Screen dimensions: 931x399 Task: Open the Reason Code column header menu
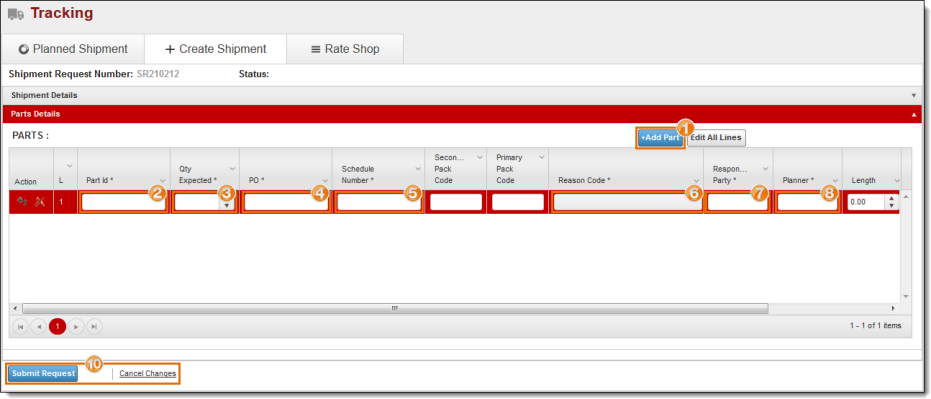pyautogui.click(x=696, y=180)
